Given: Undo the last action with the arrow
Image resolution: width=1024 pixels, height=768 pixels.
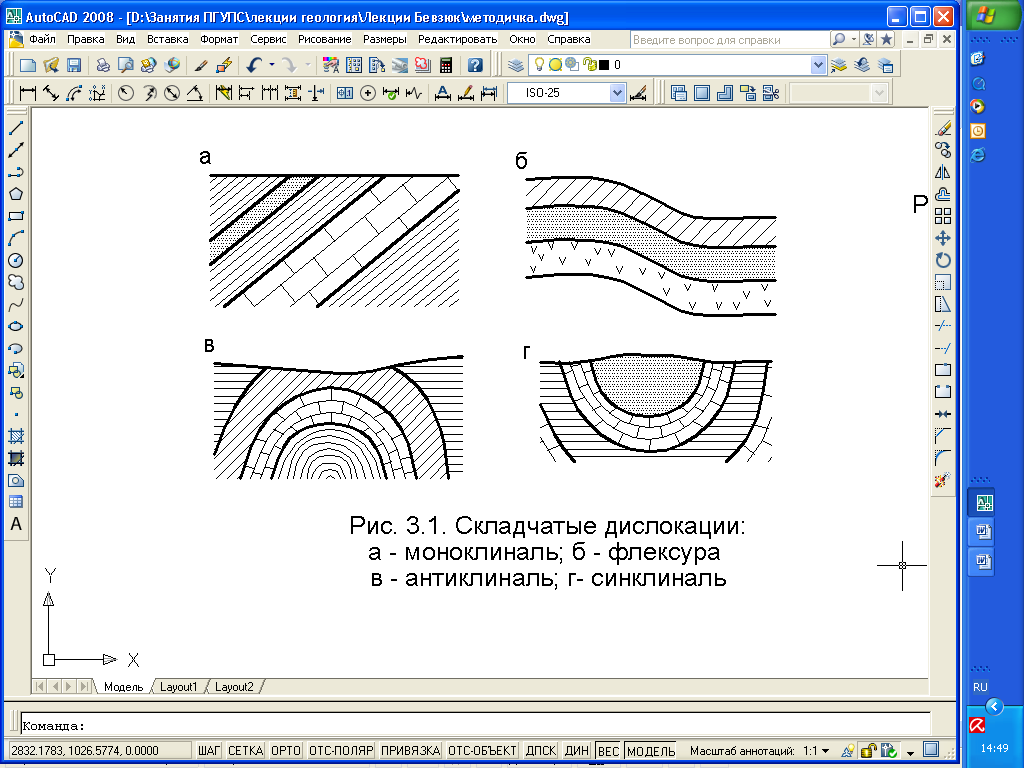Looking at the screenshot, I should [x=255, y=65].
